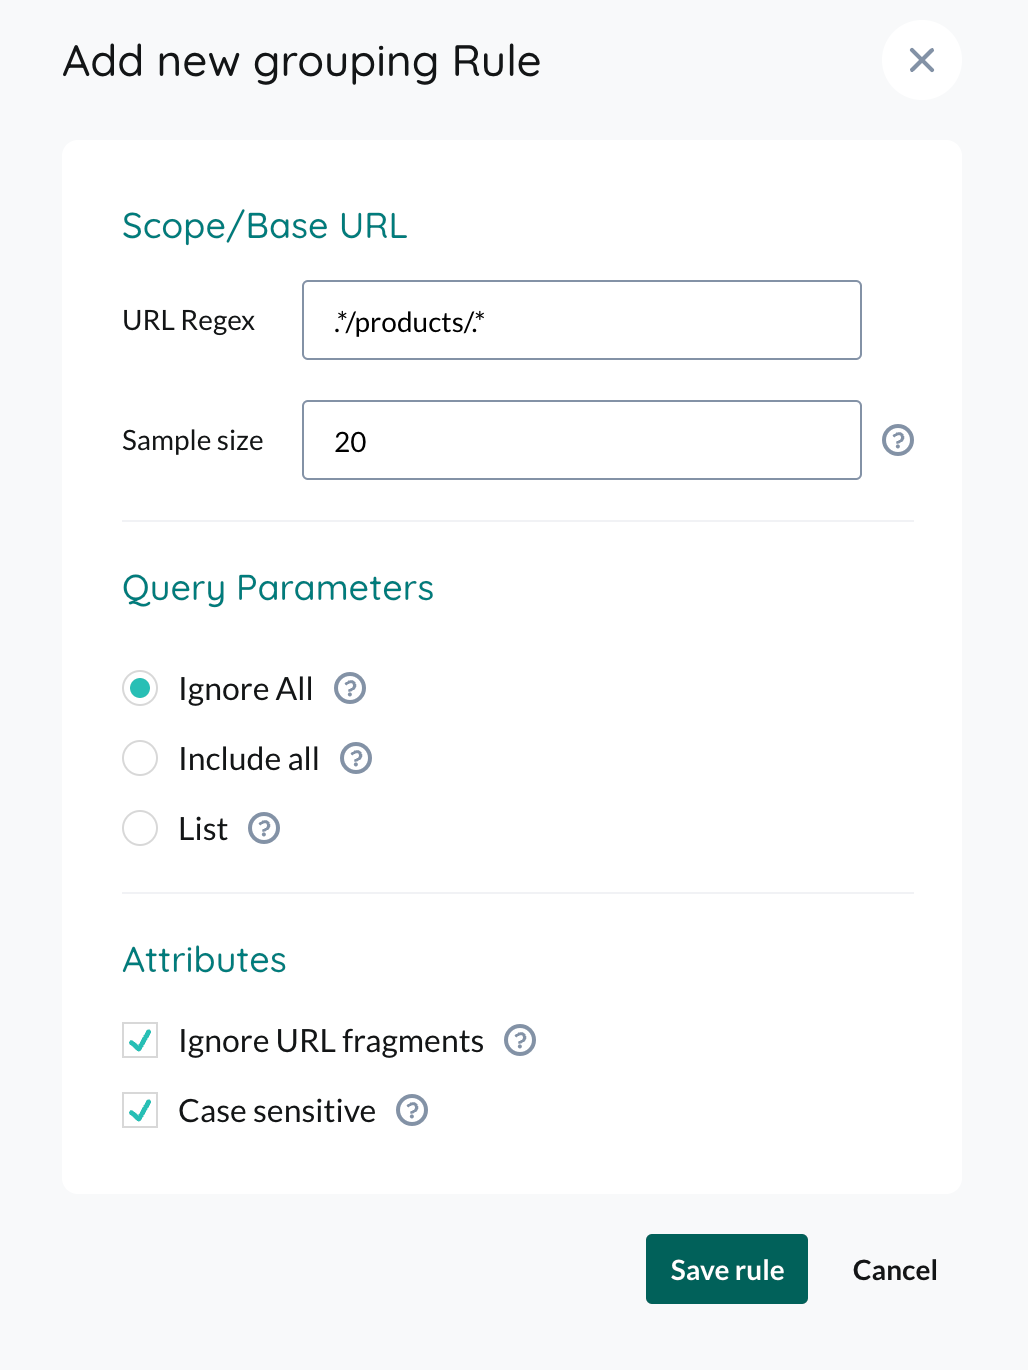Click the Scope/Base URL section heading
This screenshot has width=1028, height=1370.
[264, 226]
